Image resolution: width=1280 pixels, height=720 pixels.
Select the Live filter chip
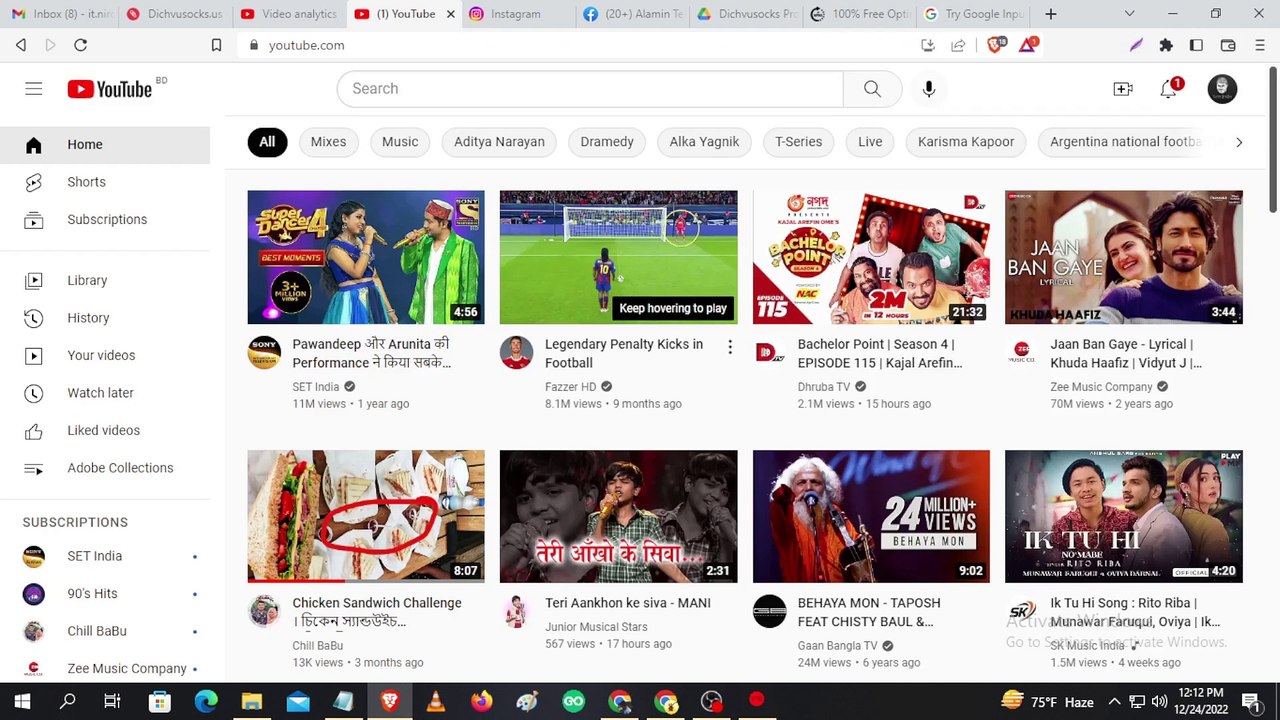(x=870, y=142)
